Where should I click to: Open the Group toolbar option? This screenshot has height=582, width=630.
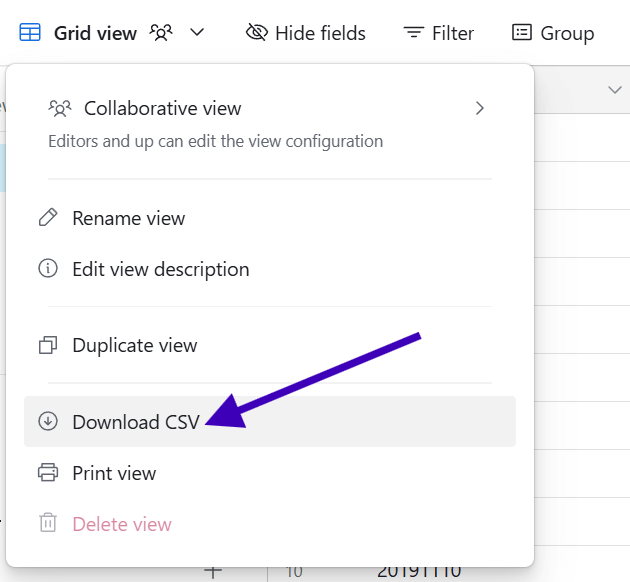pos(553,33)
